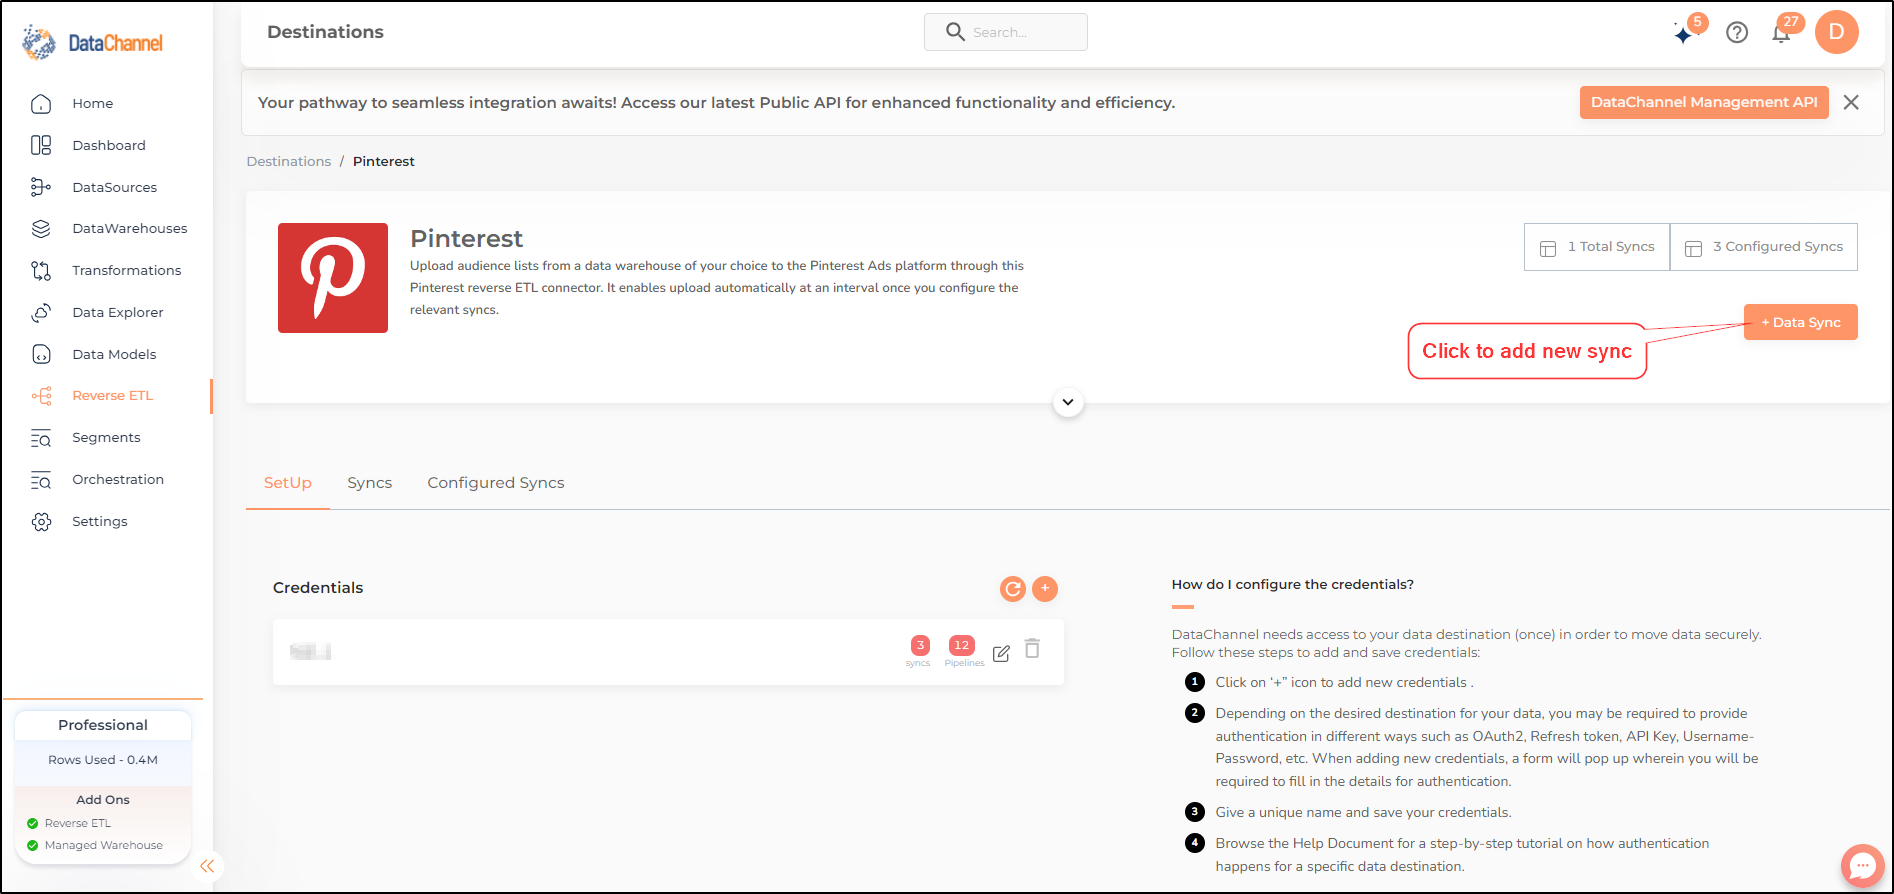Click the DataChannel Management API button

[1704, 102]
